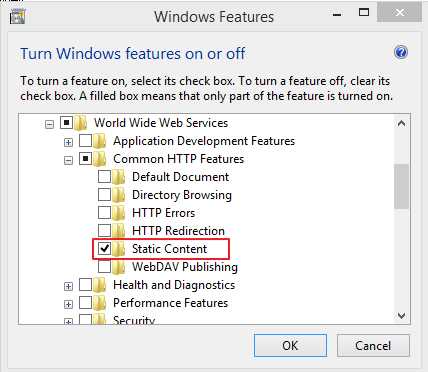Select the Application Development Features label

pos(204,141)
